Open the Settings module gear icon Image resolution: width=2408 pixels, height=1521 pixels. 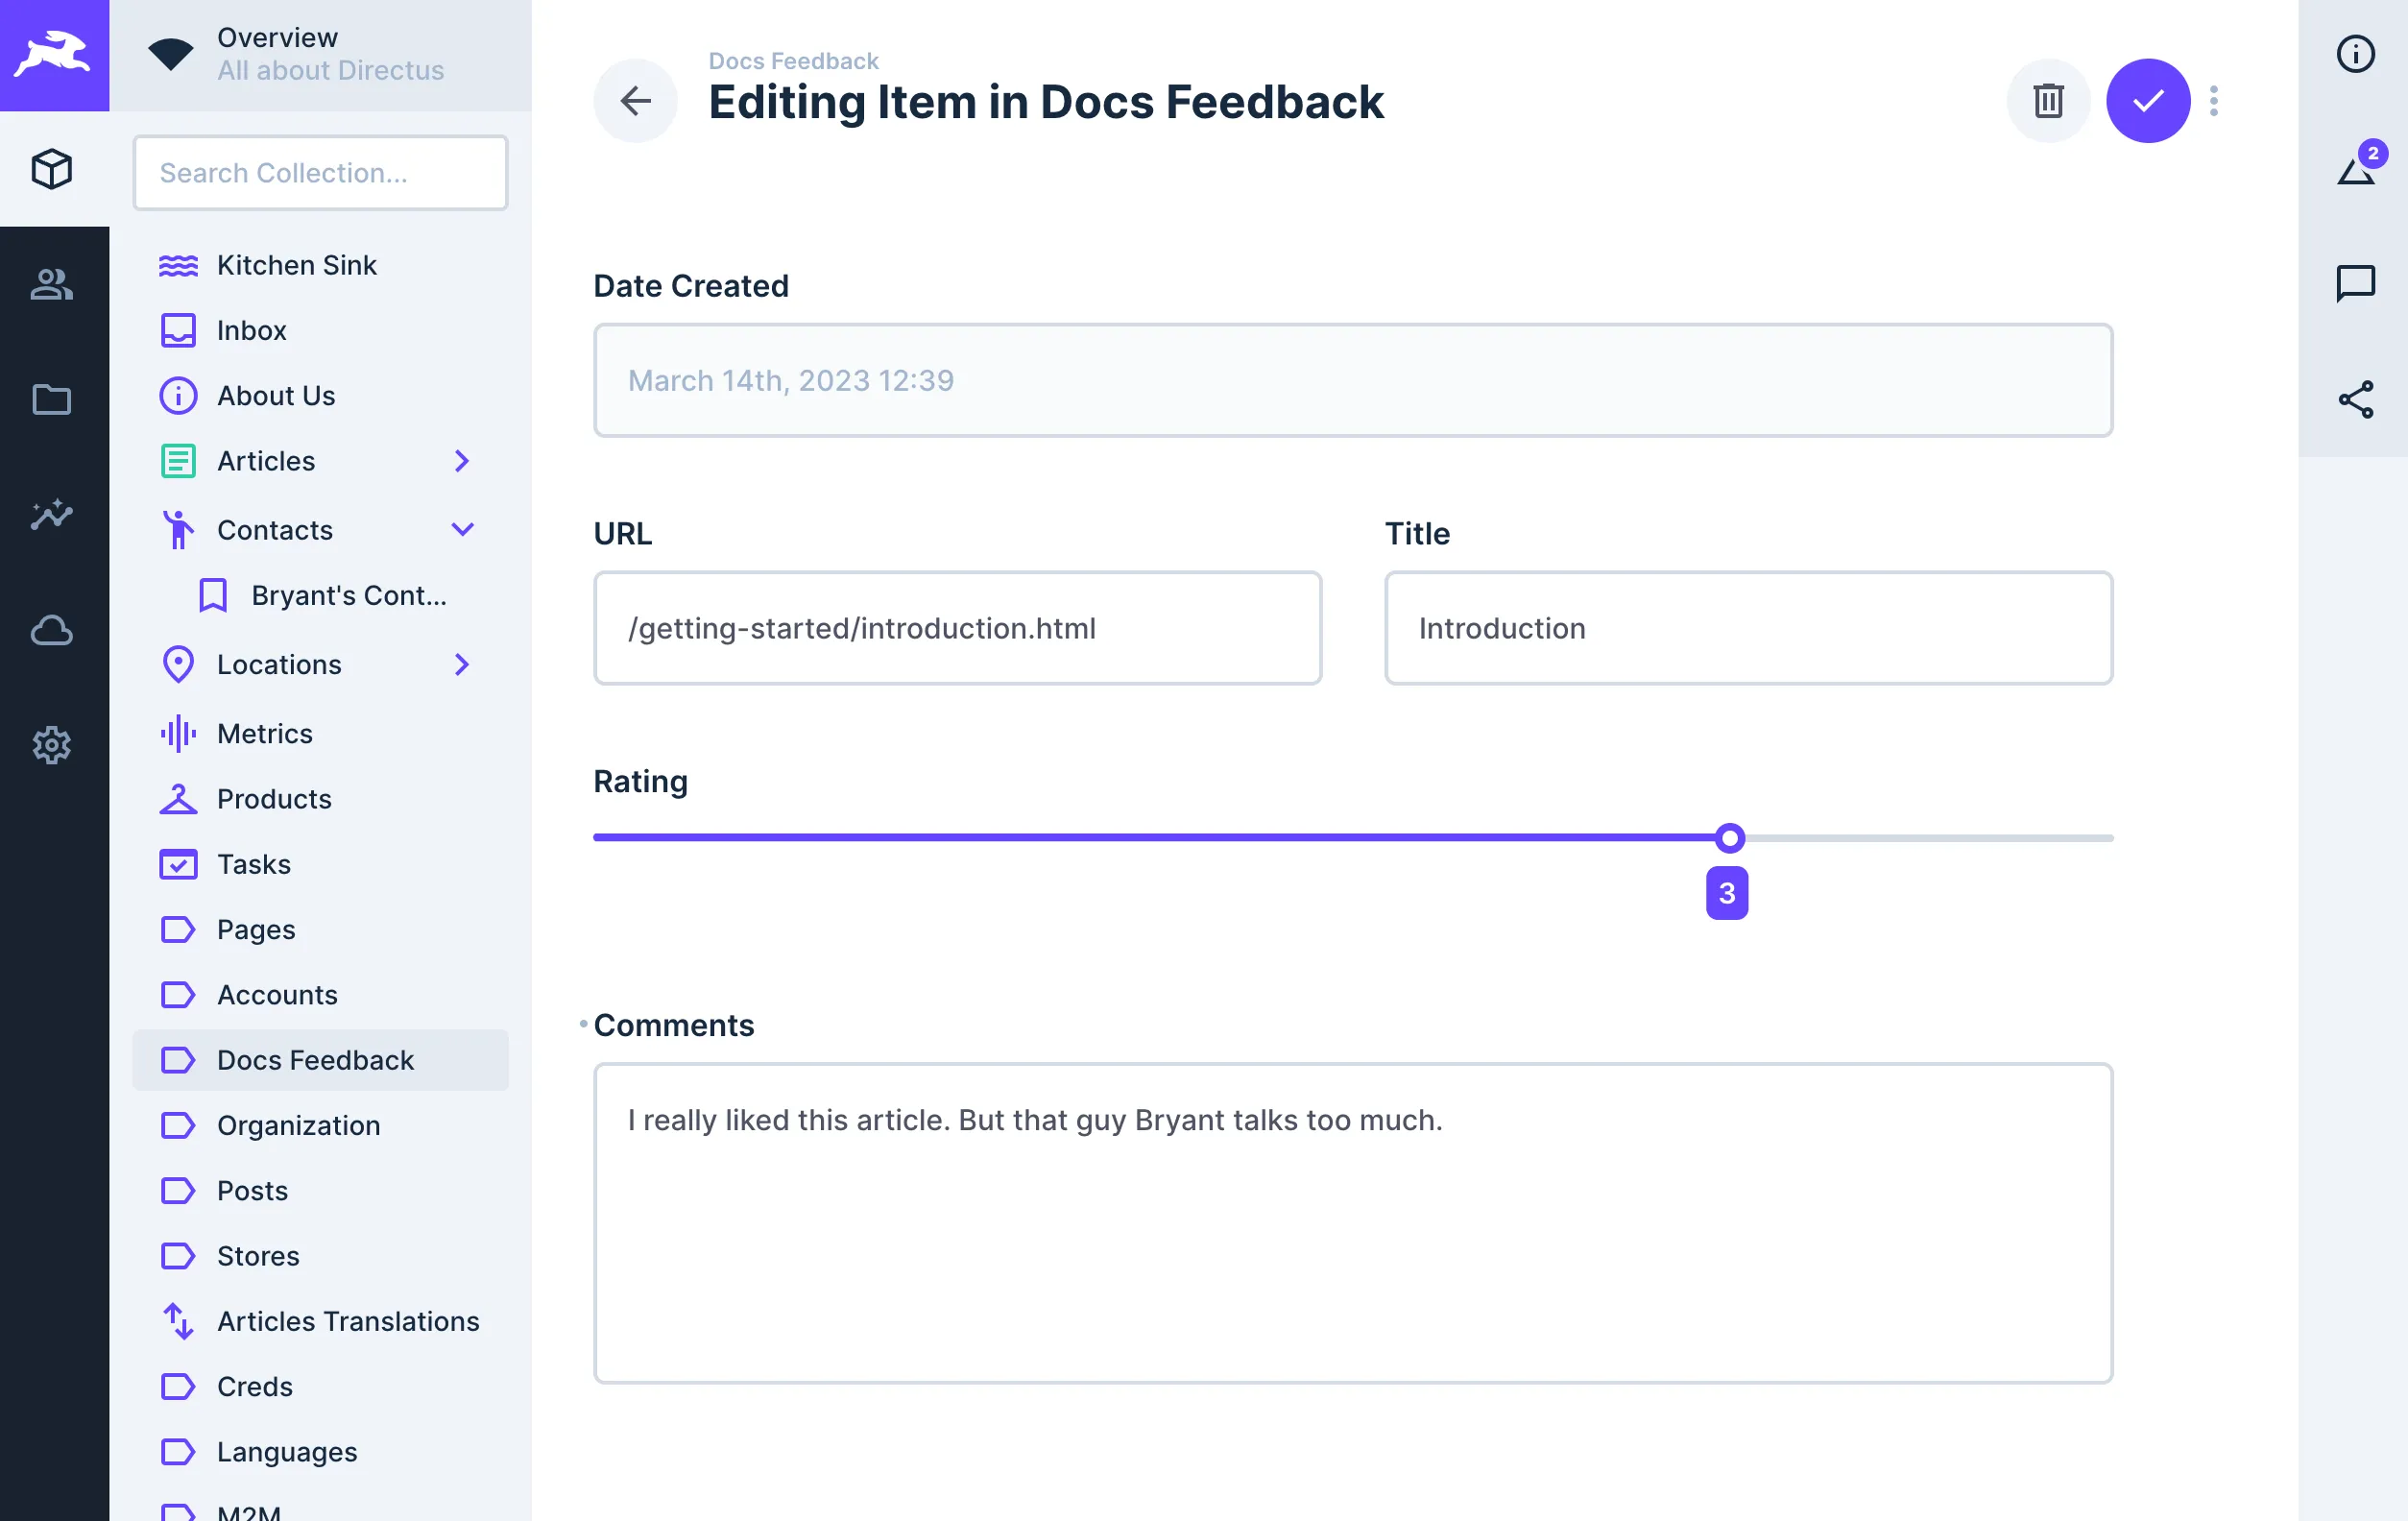click(52, 745)
